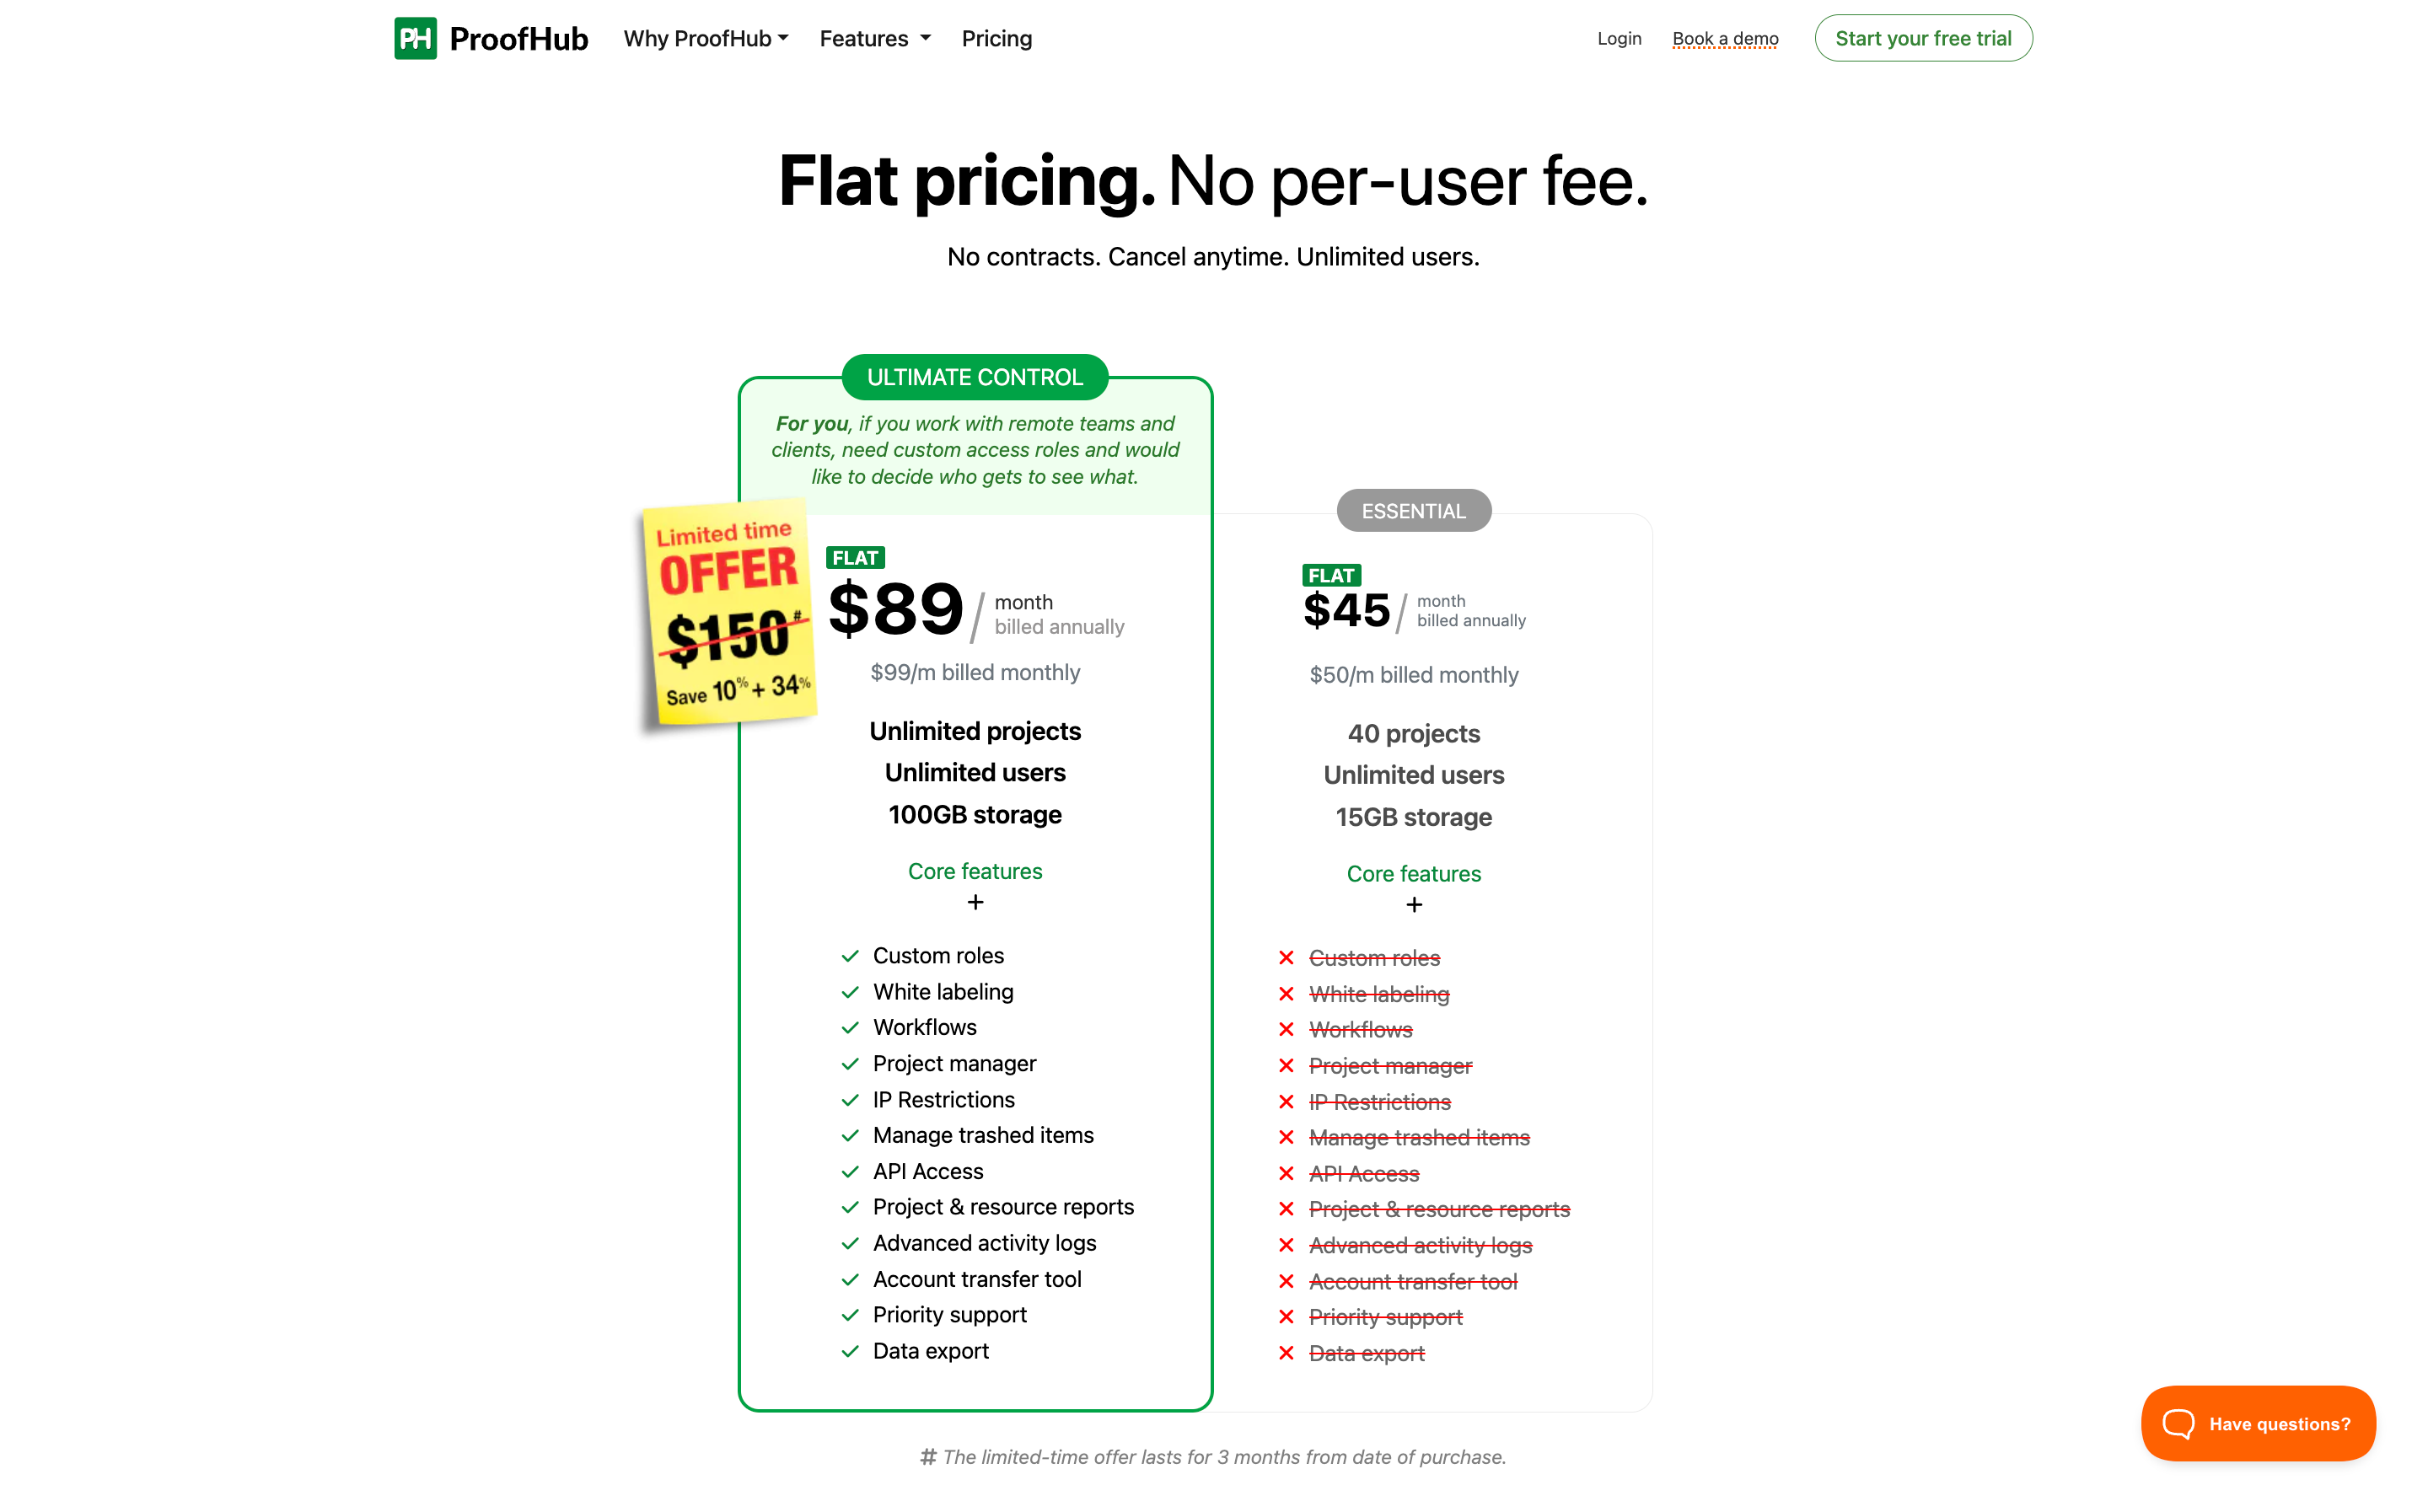Open the Why ProofHub dropdown menu

706,38
